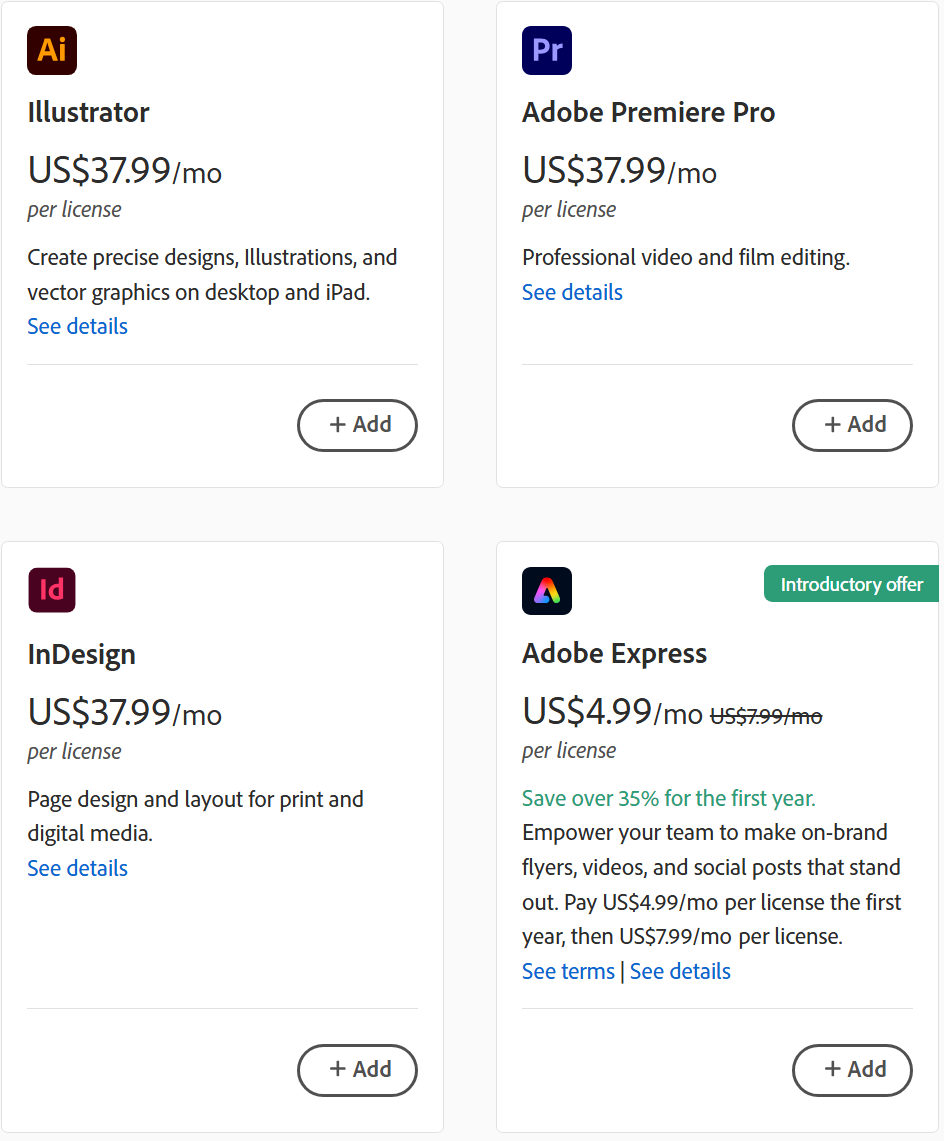Click the struck-through US$7.99/mo price
The height and width of the screenshot is (1141, 944).
766,716
